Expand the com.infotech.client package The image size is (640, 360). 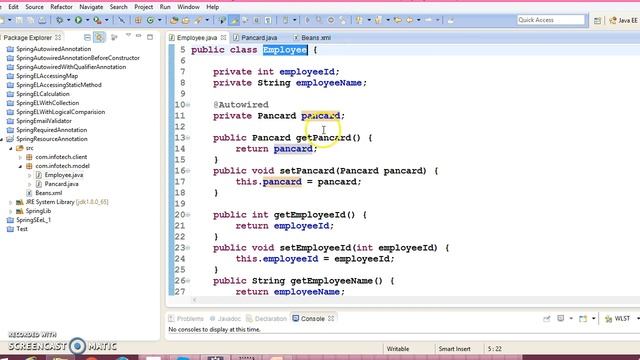pos(20,157)
